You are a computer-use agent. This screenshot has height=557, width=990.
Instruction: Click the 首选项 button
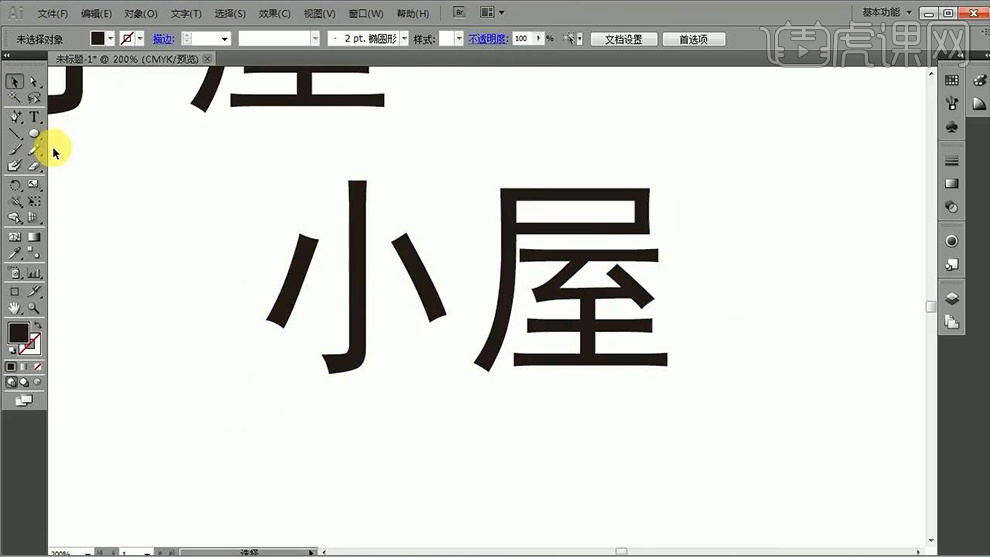693,39
